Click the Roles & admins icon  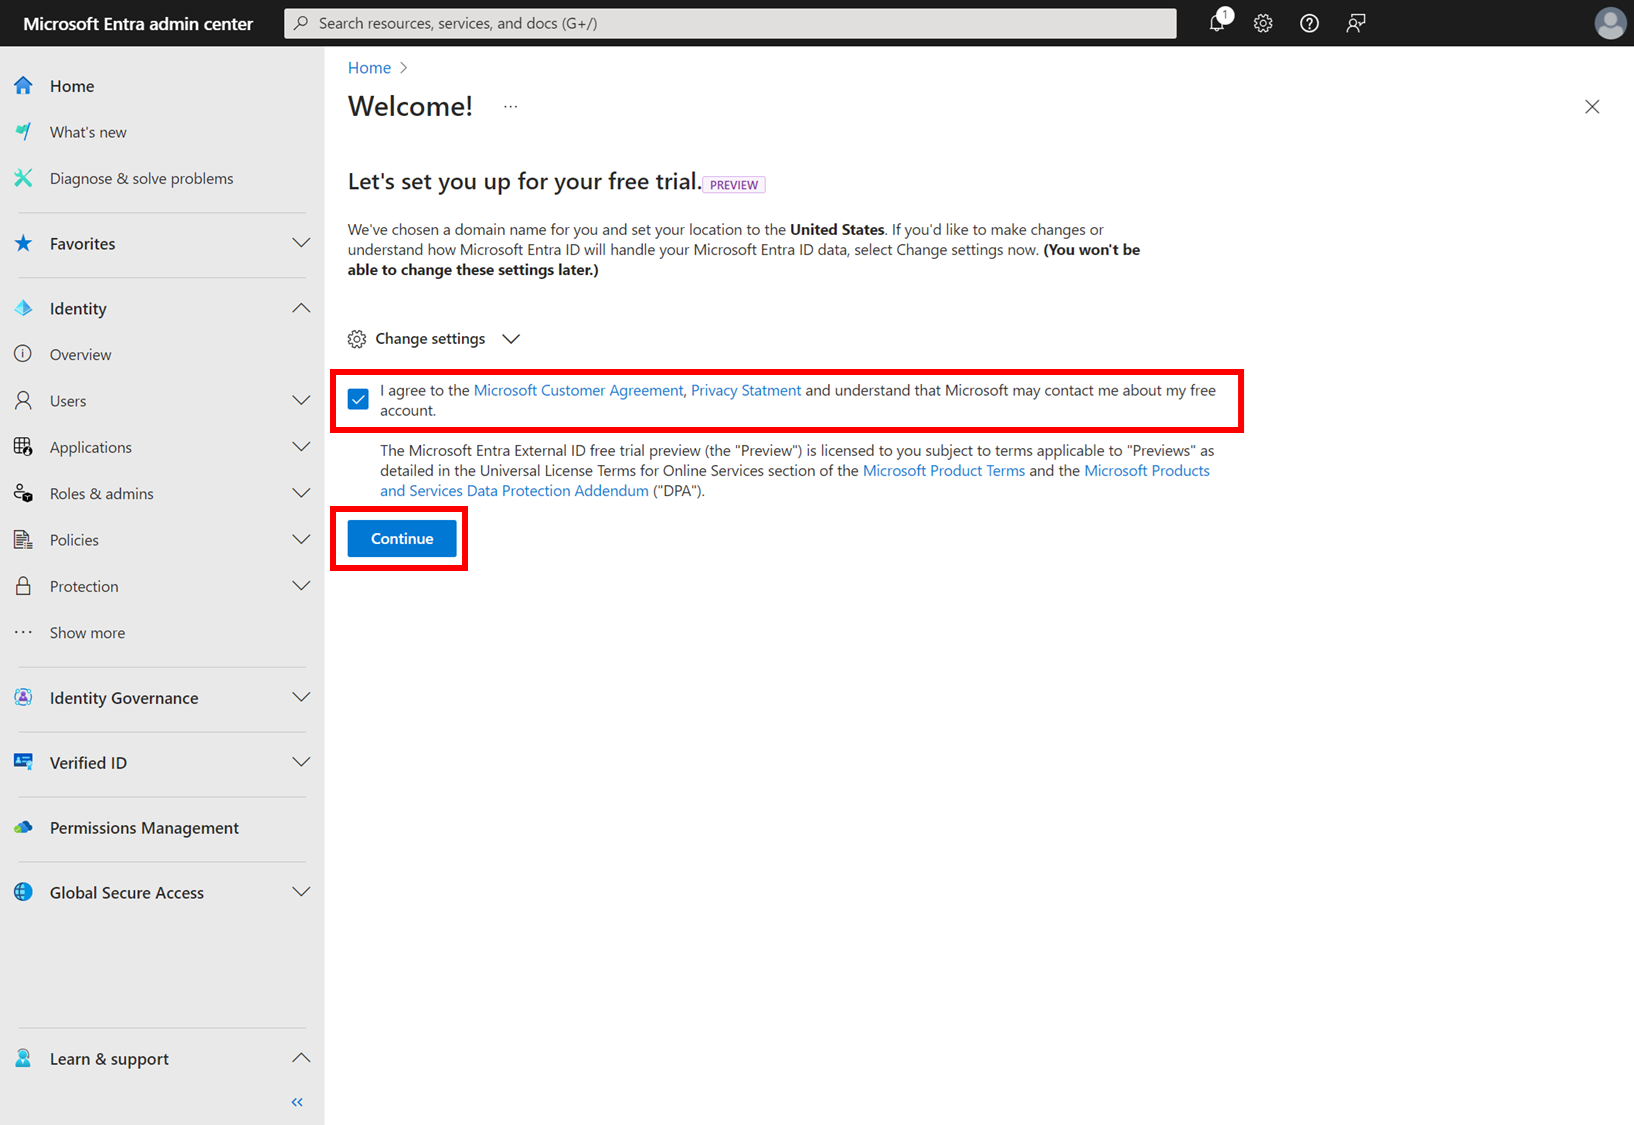coord(23,493)
